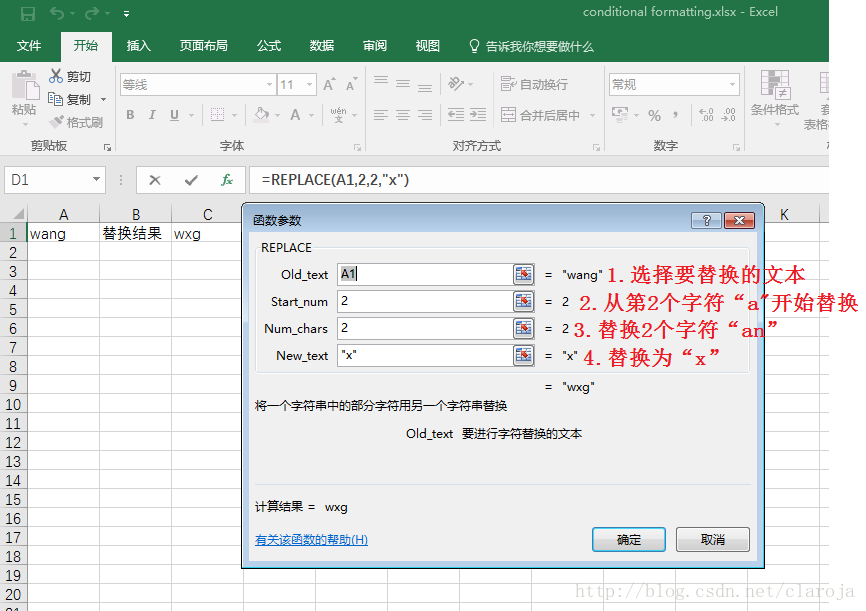This screenshot has width=866, height=611.
Task: Click the range selector icon for Num_chars
Action: click(524, 328)
